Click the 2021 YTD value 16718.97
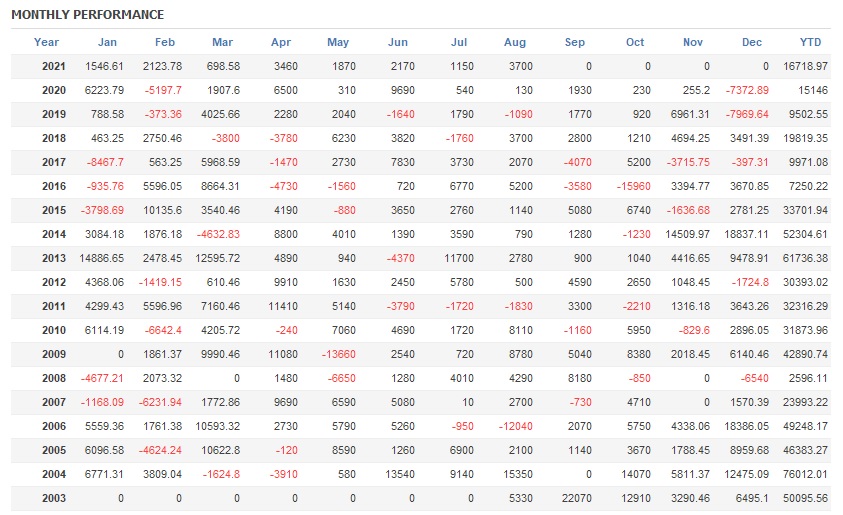The width and height of the screenshot is (843, 515). (806, 66)
